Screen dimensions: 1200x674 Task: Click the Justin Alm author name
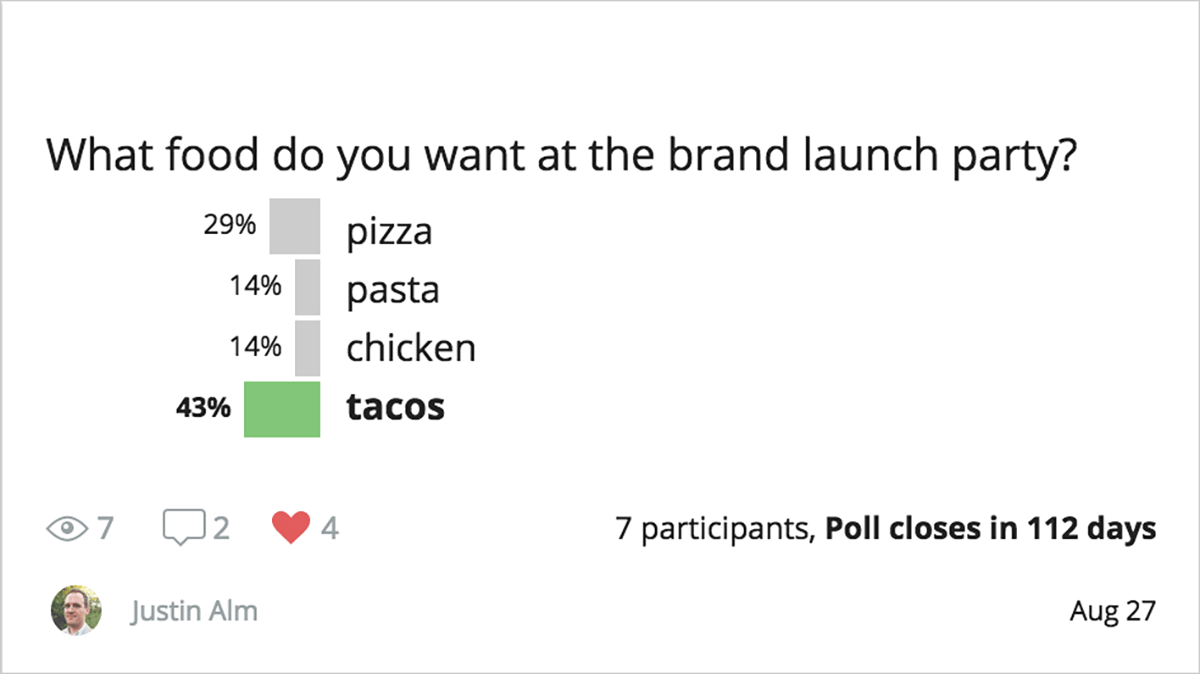(x=194, y=611)
